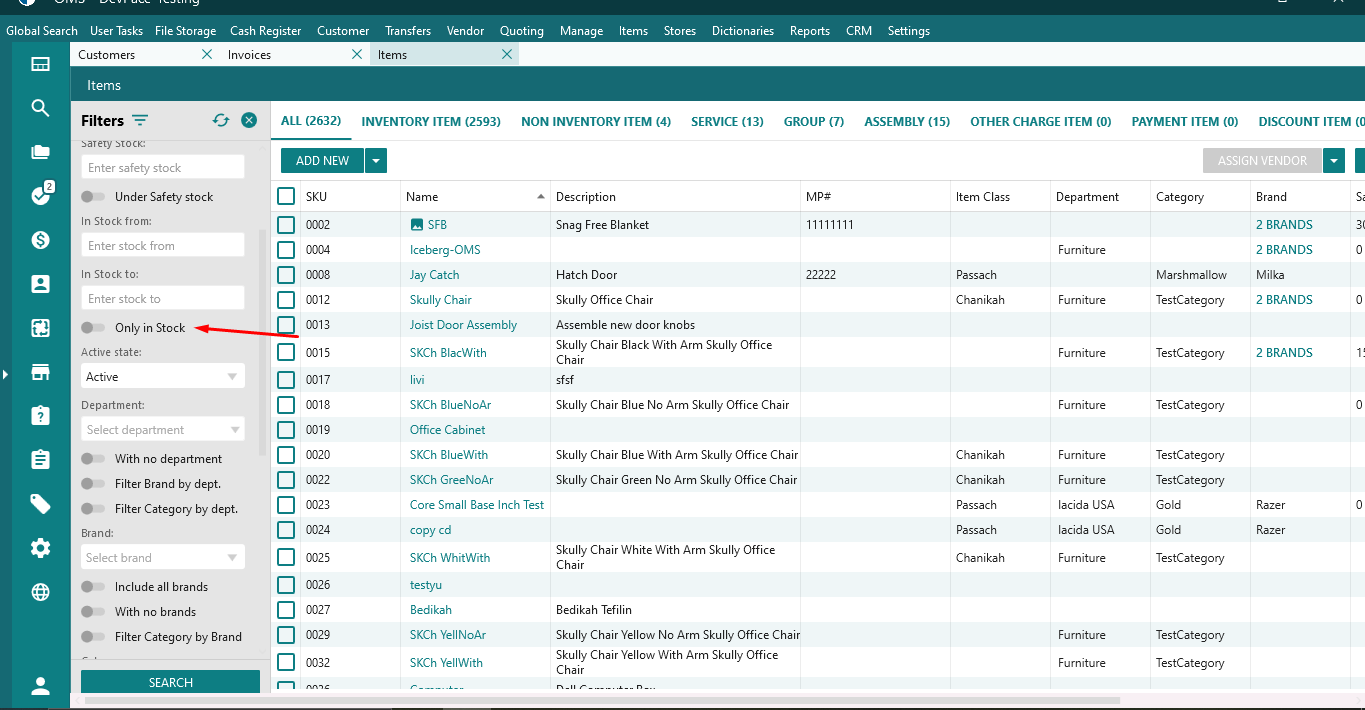Check the checkbox for SKU 0012 row
Image resolution: width=1365 pixels, height=710 pixels.
(286, 300)
